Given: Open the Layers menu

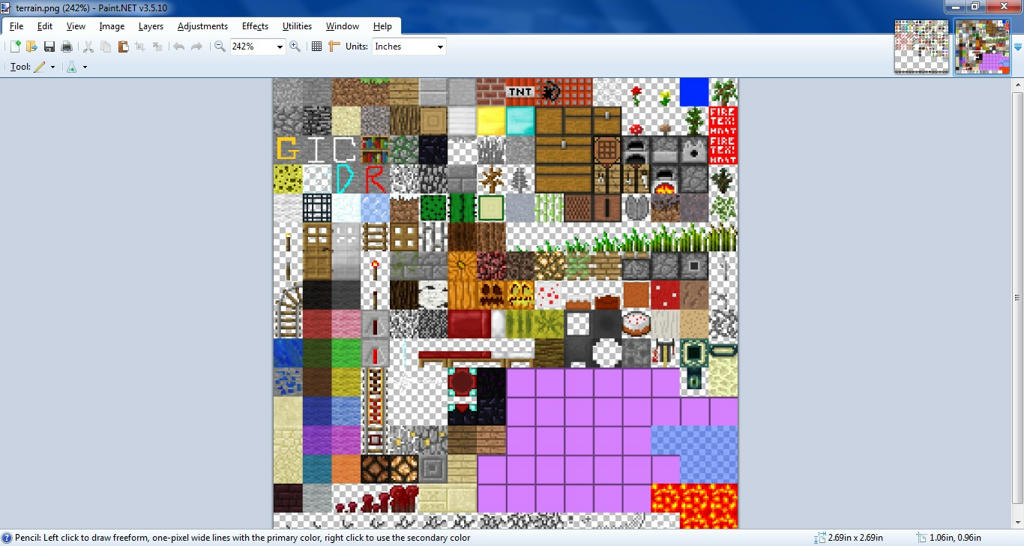Looking at the screenshot, I should point(151,26).
